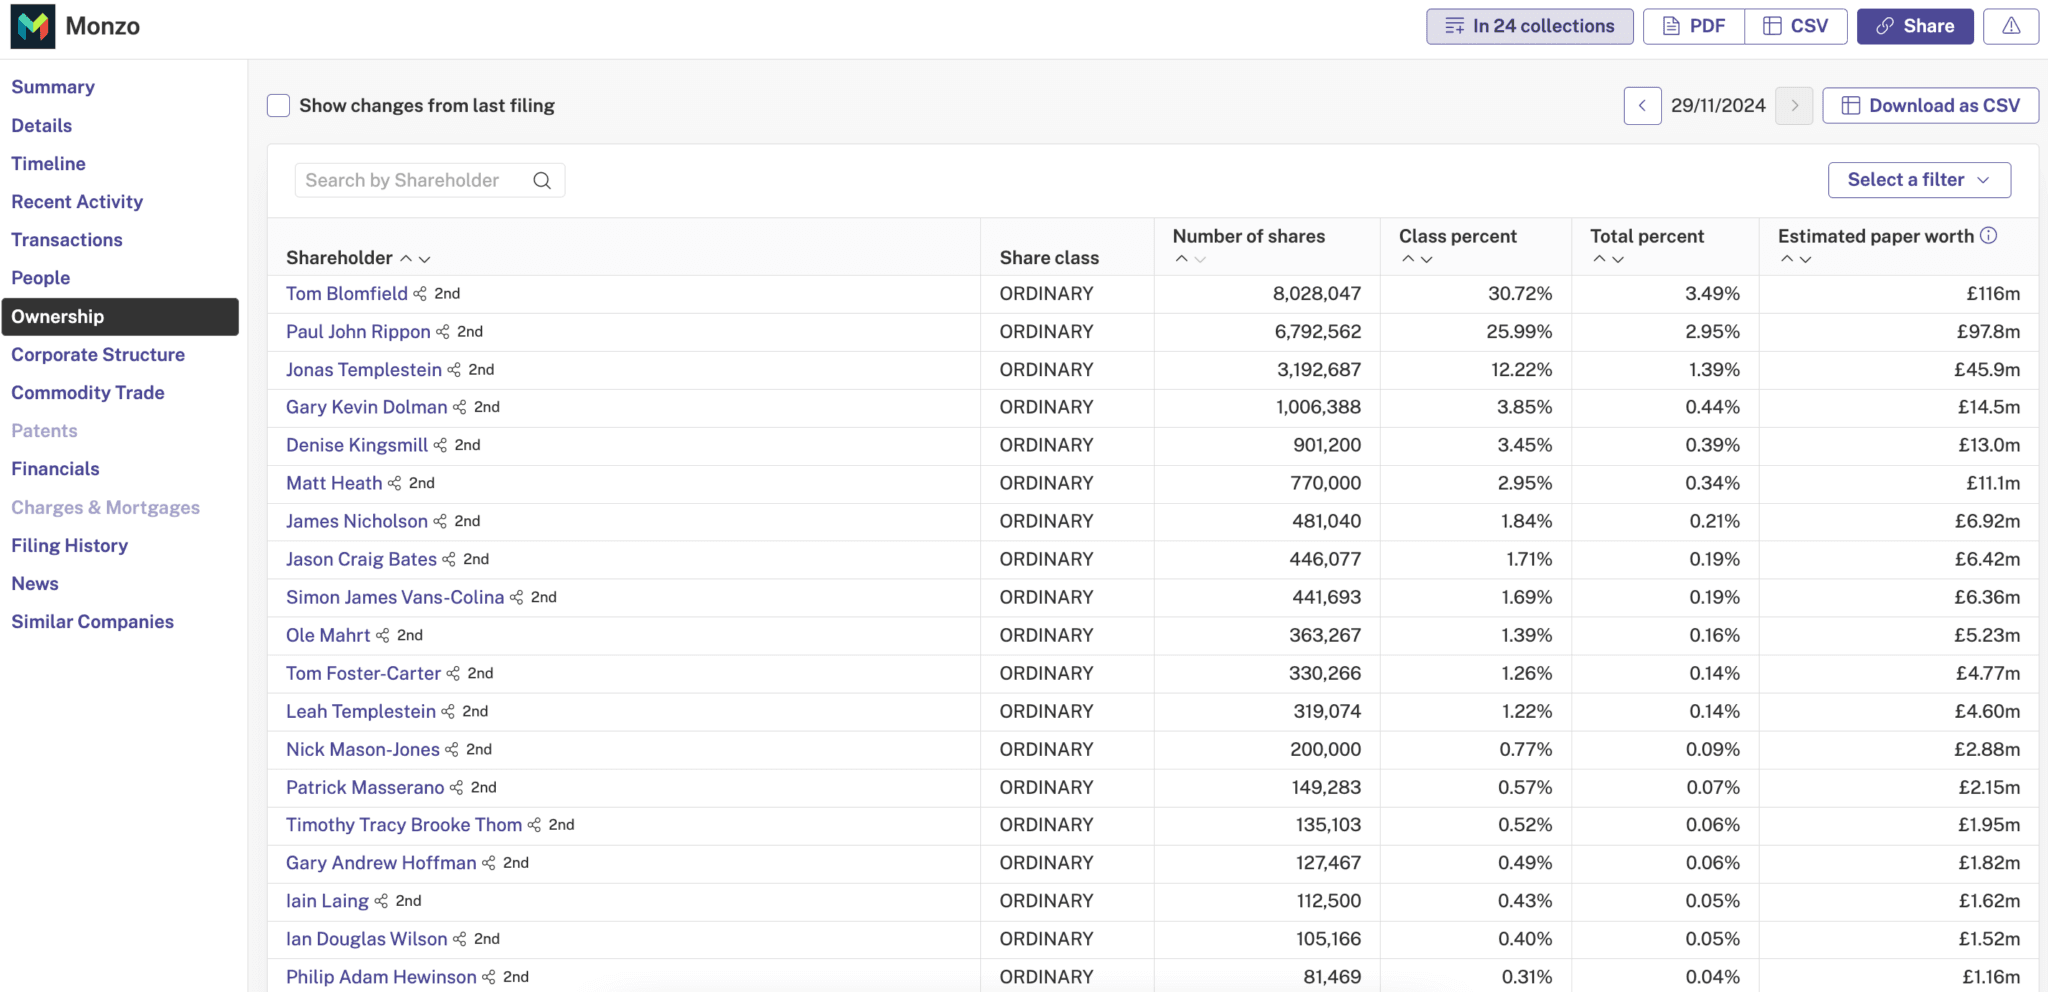Screen dimensions: 2048x992
Task: Go to previous filing date arrow
Action: coord(1642,105)
